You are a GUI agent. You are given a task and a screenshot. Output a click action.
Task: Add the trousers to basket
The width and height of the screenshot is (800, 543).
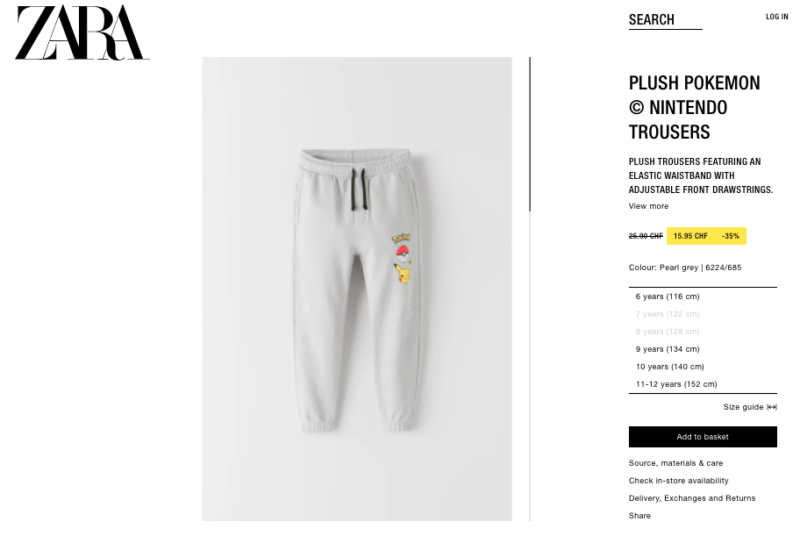pos(703,437)
